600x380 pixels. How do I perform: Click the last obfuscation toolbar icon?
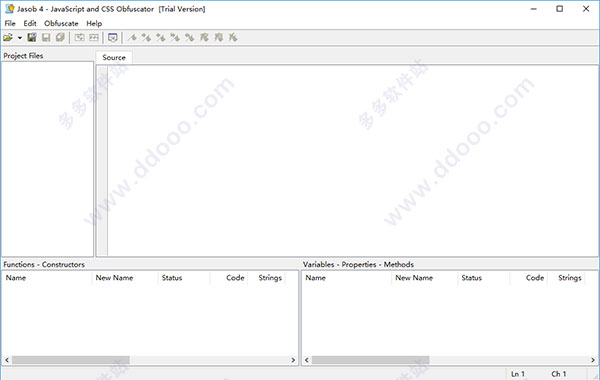point(233,38)
